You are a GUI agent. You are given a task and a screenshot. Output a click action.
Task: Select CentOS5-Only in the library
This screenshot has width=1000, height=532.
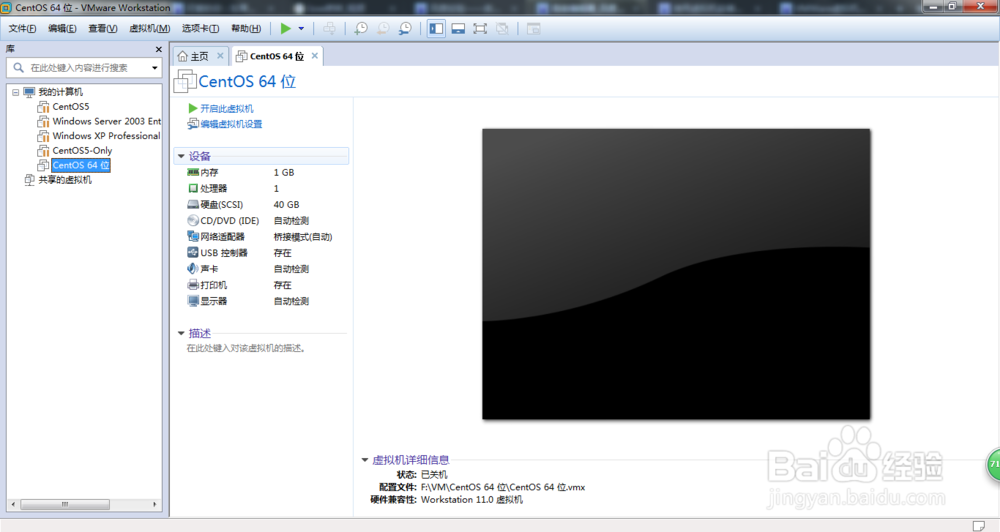click(82, 151)
